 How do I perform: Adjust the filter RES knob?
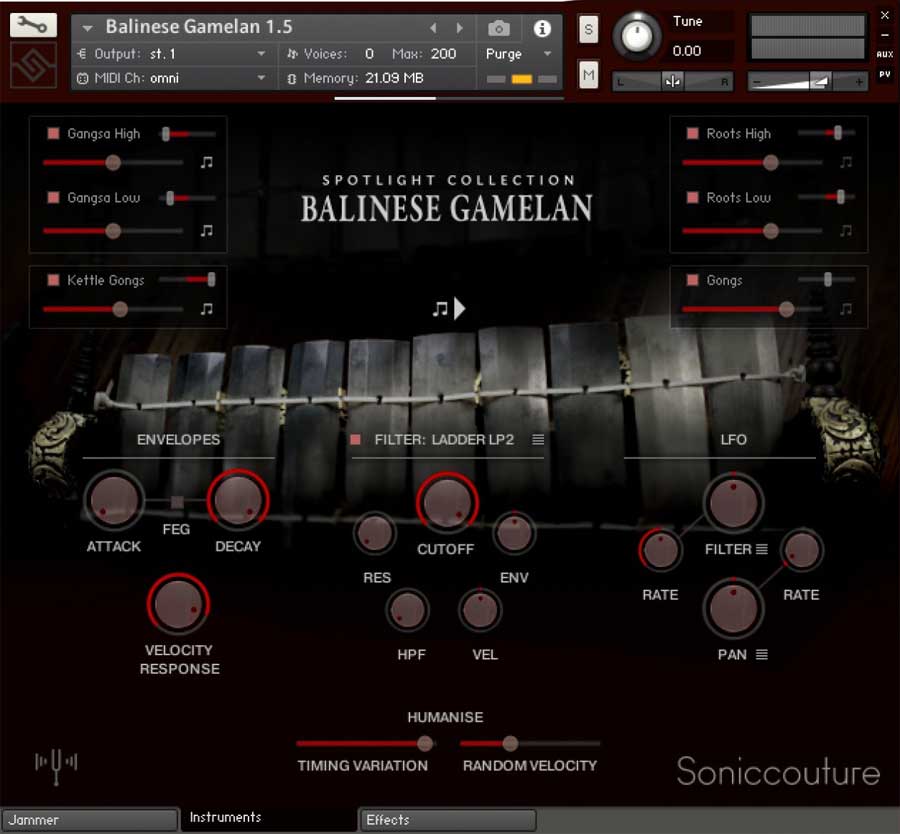pos(375,532)
